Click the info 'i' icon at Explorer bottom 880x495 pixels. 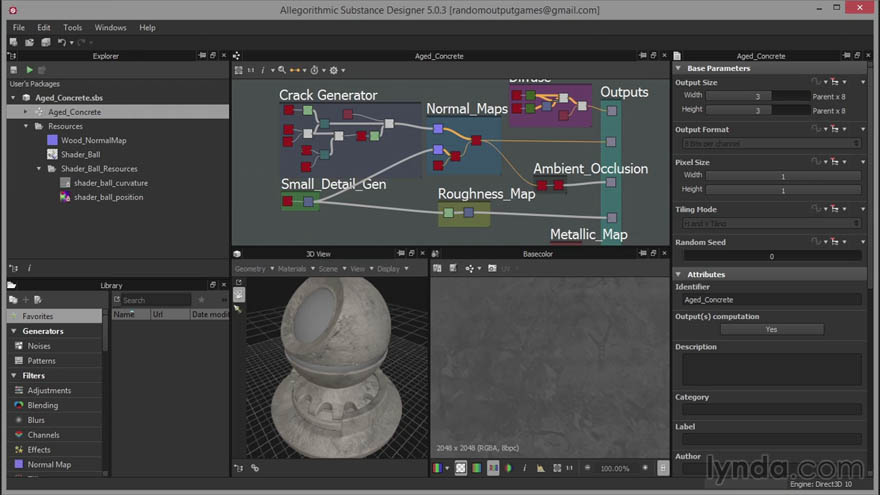tap(29, 268)
